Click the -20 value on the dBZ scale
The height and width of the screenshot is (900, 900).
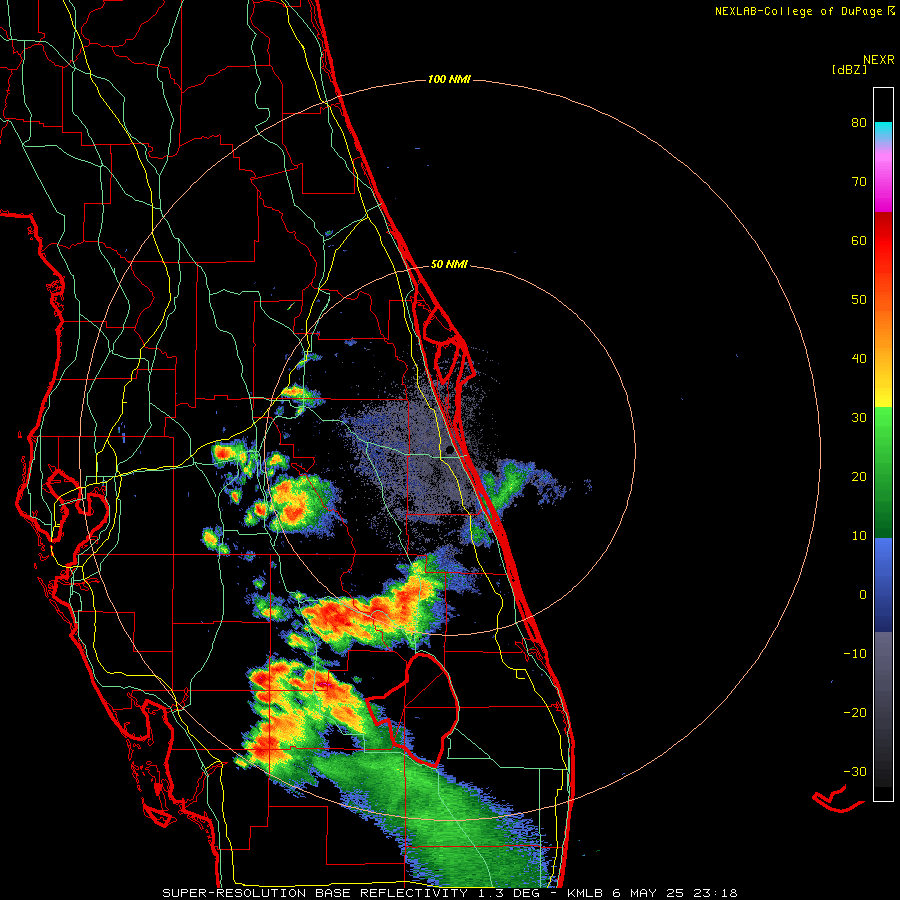click(x=855, y=713)
